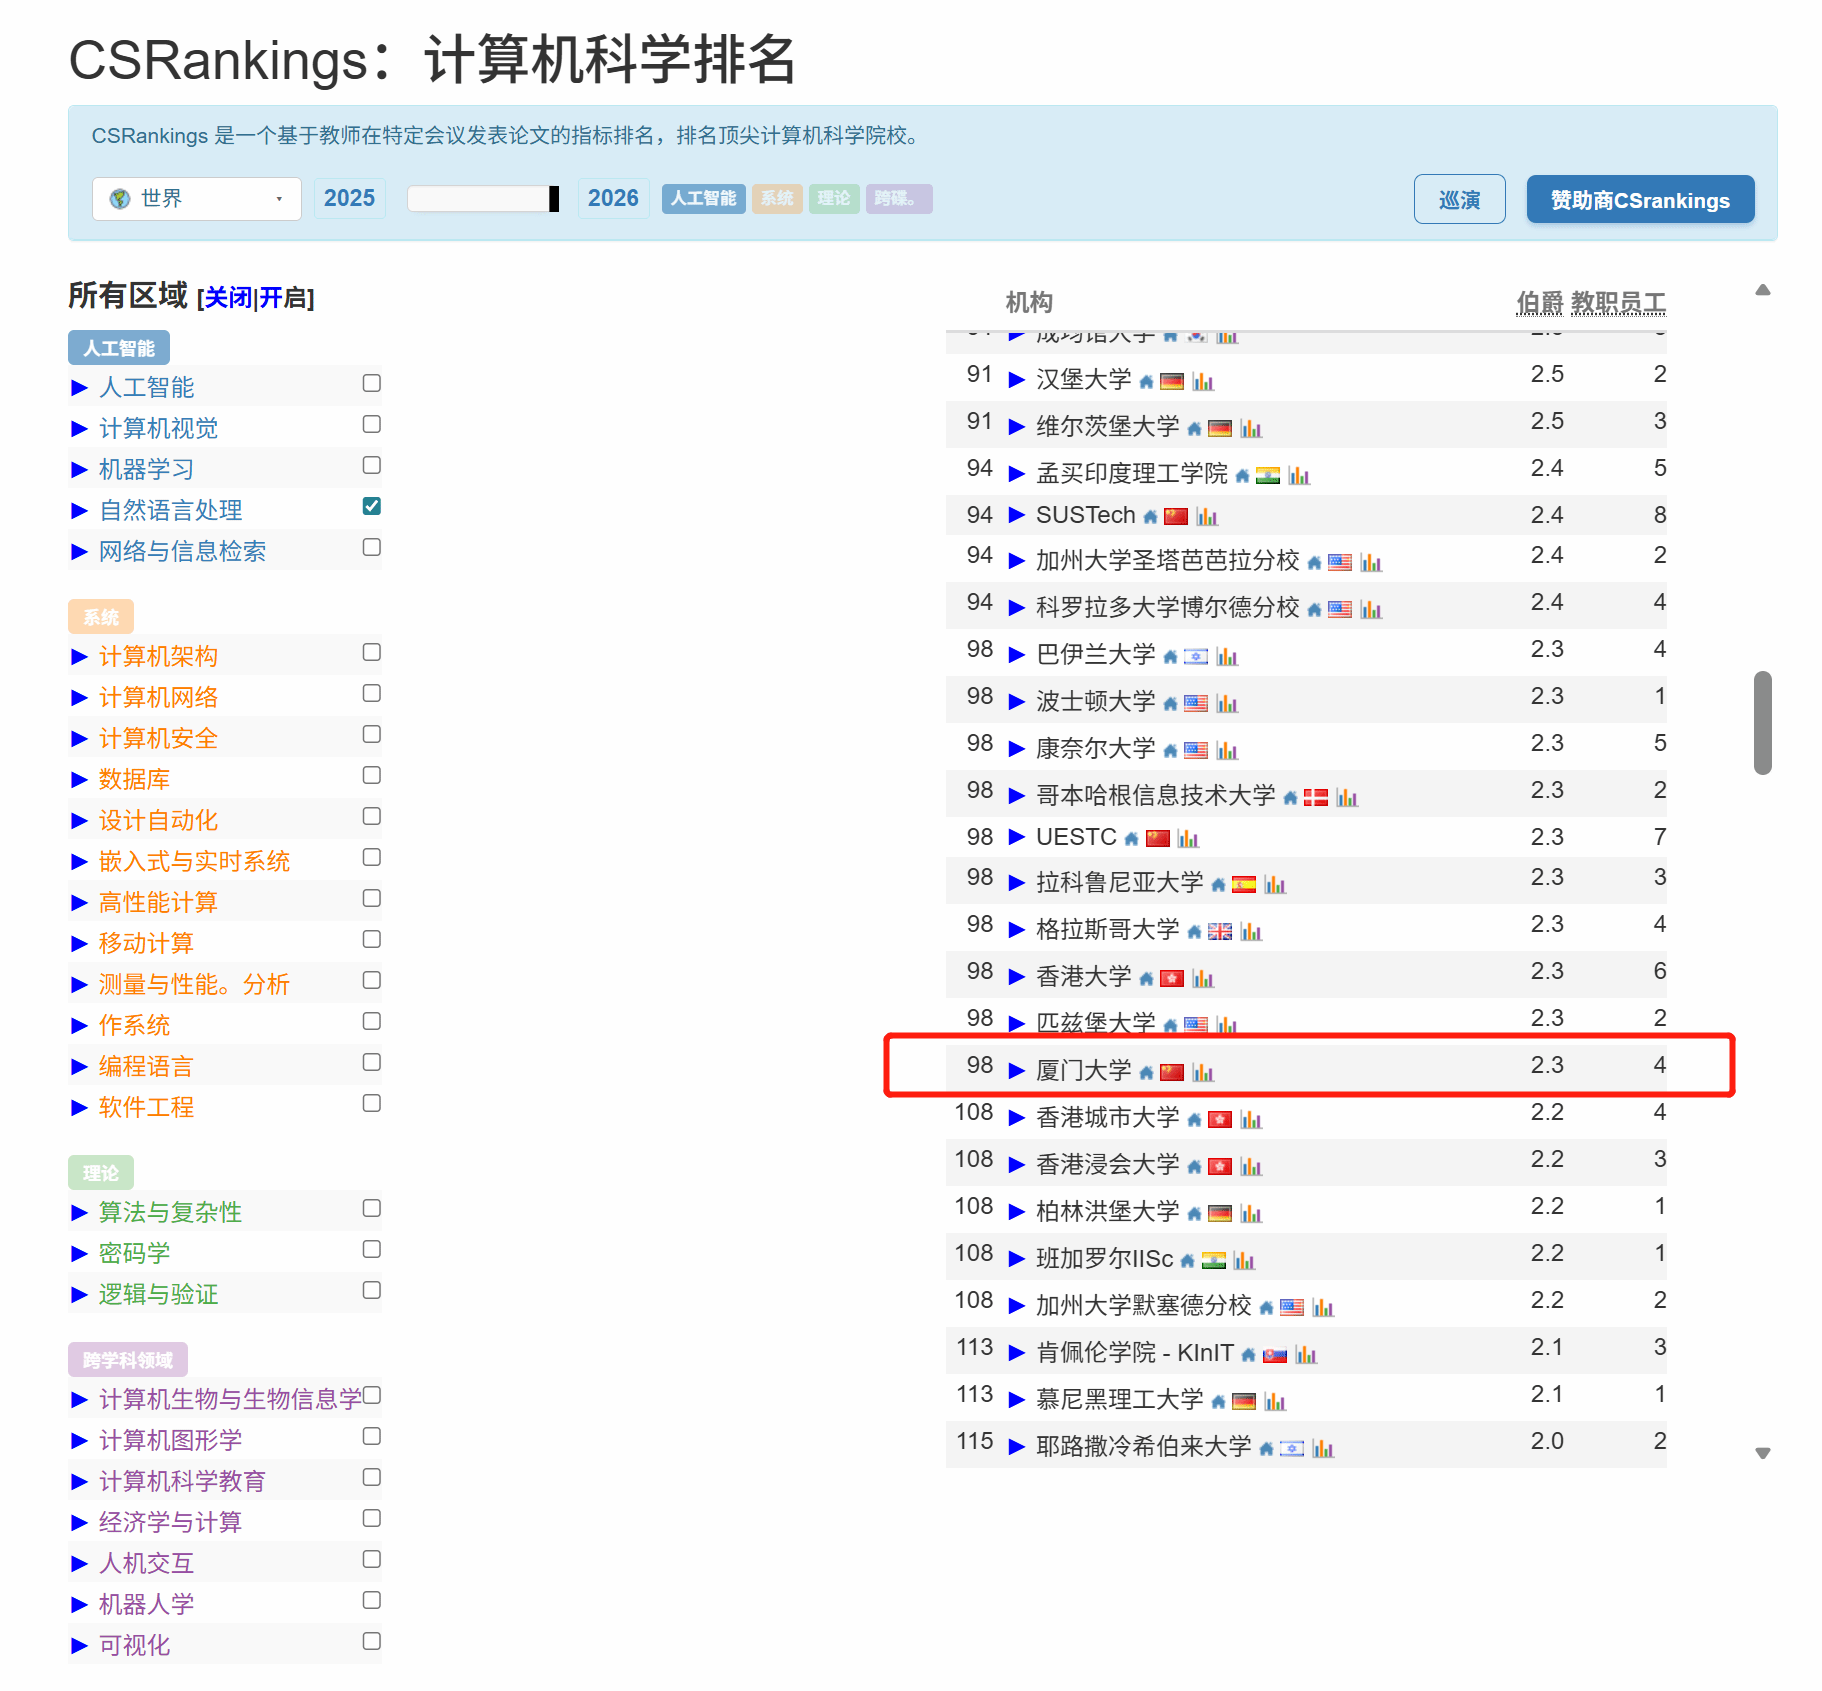Open chart icon for 耶路撒冷希伯来大学

click(x=1323, y=1449)
